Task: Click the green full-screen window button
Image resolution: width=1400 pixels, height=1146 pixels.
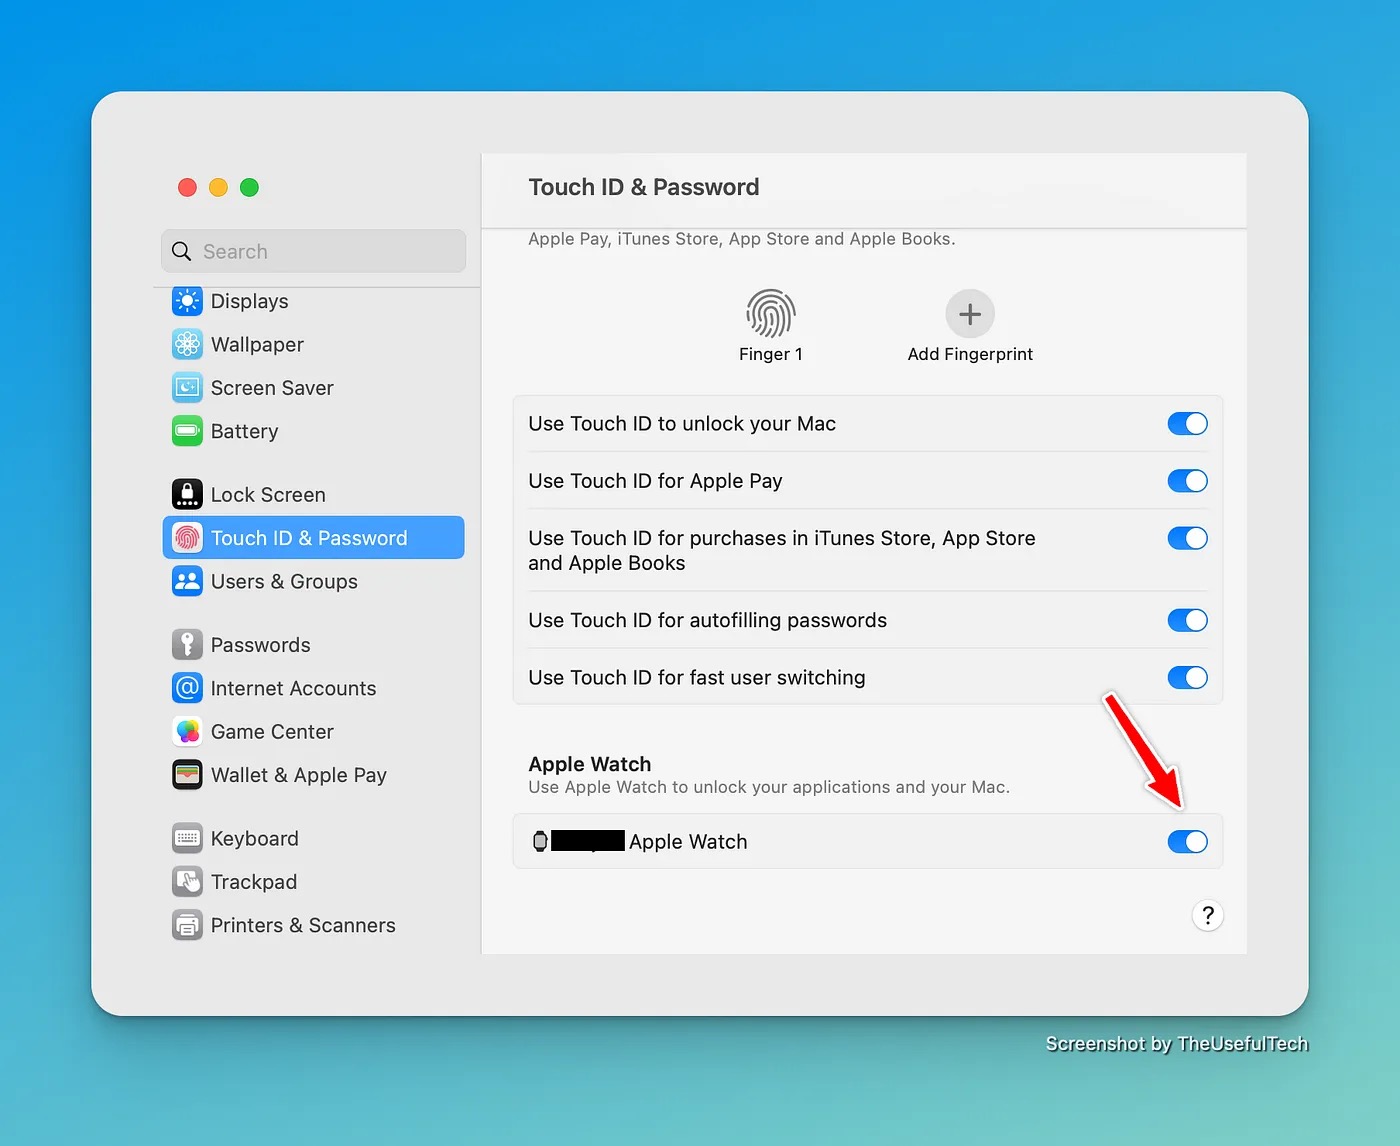Action: click(x=249, y=187)
